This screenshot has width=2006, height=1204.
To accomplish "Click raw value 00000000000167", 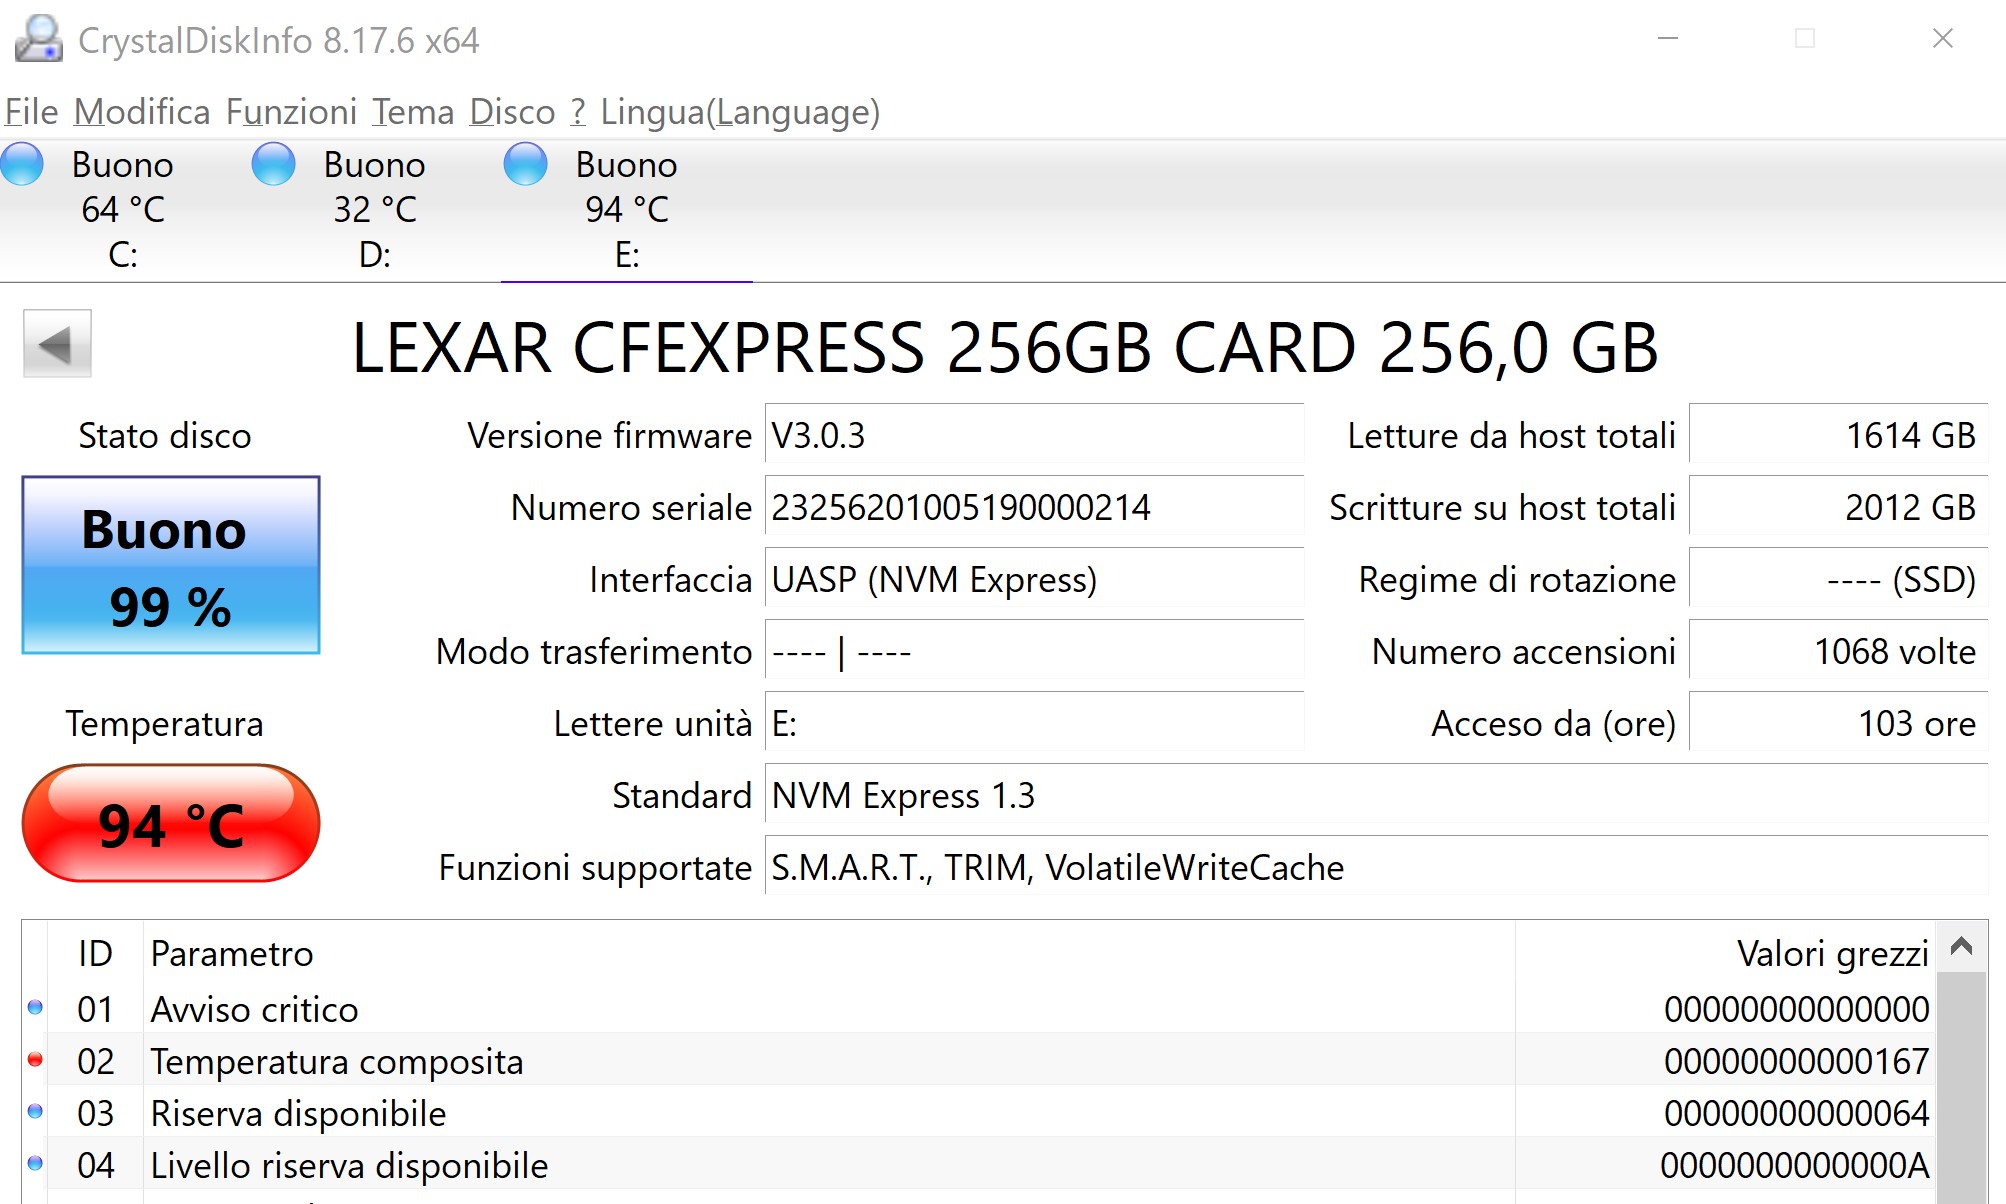I will click(1796, 1061).
